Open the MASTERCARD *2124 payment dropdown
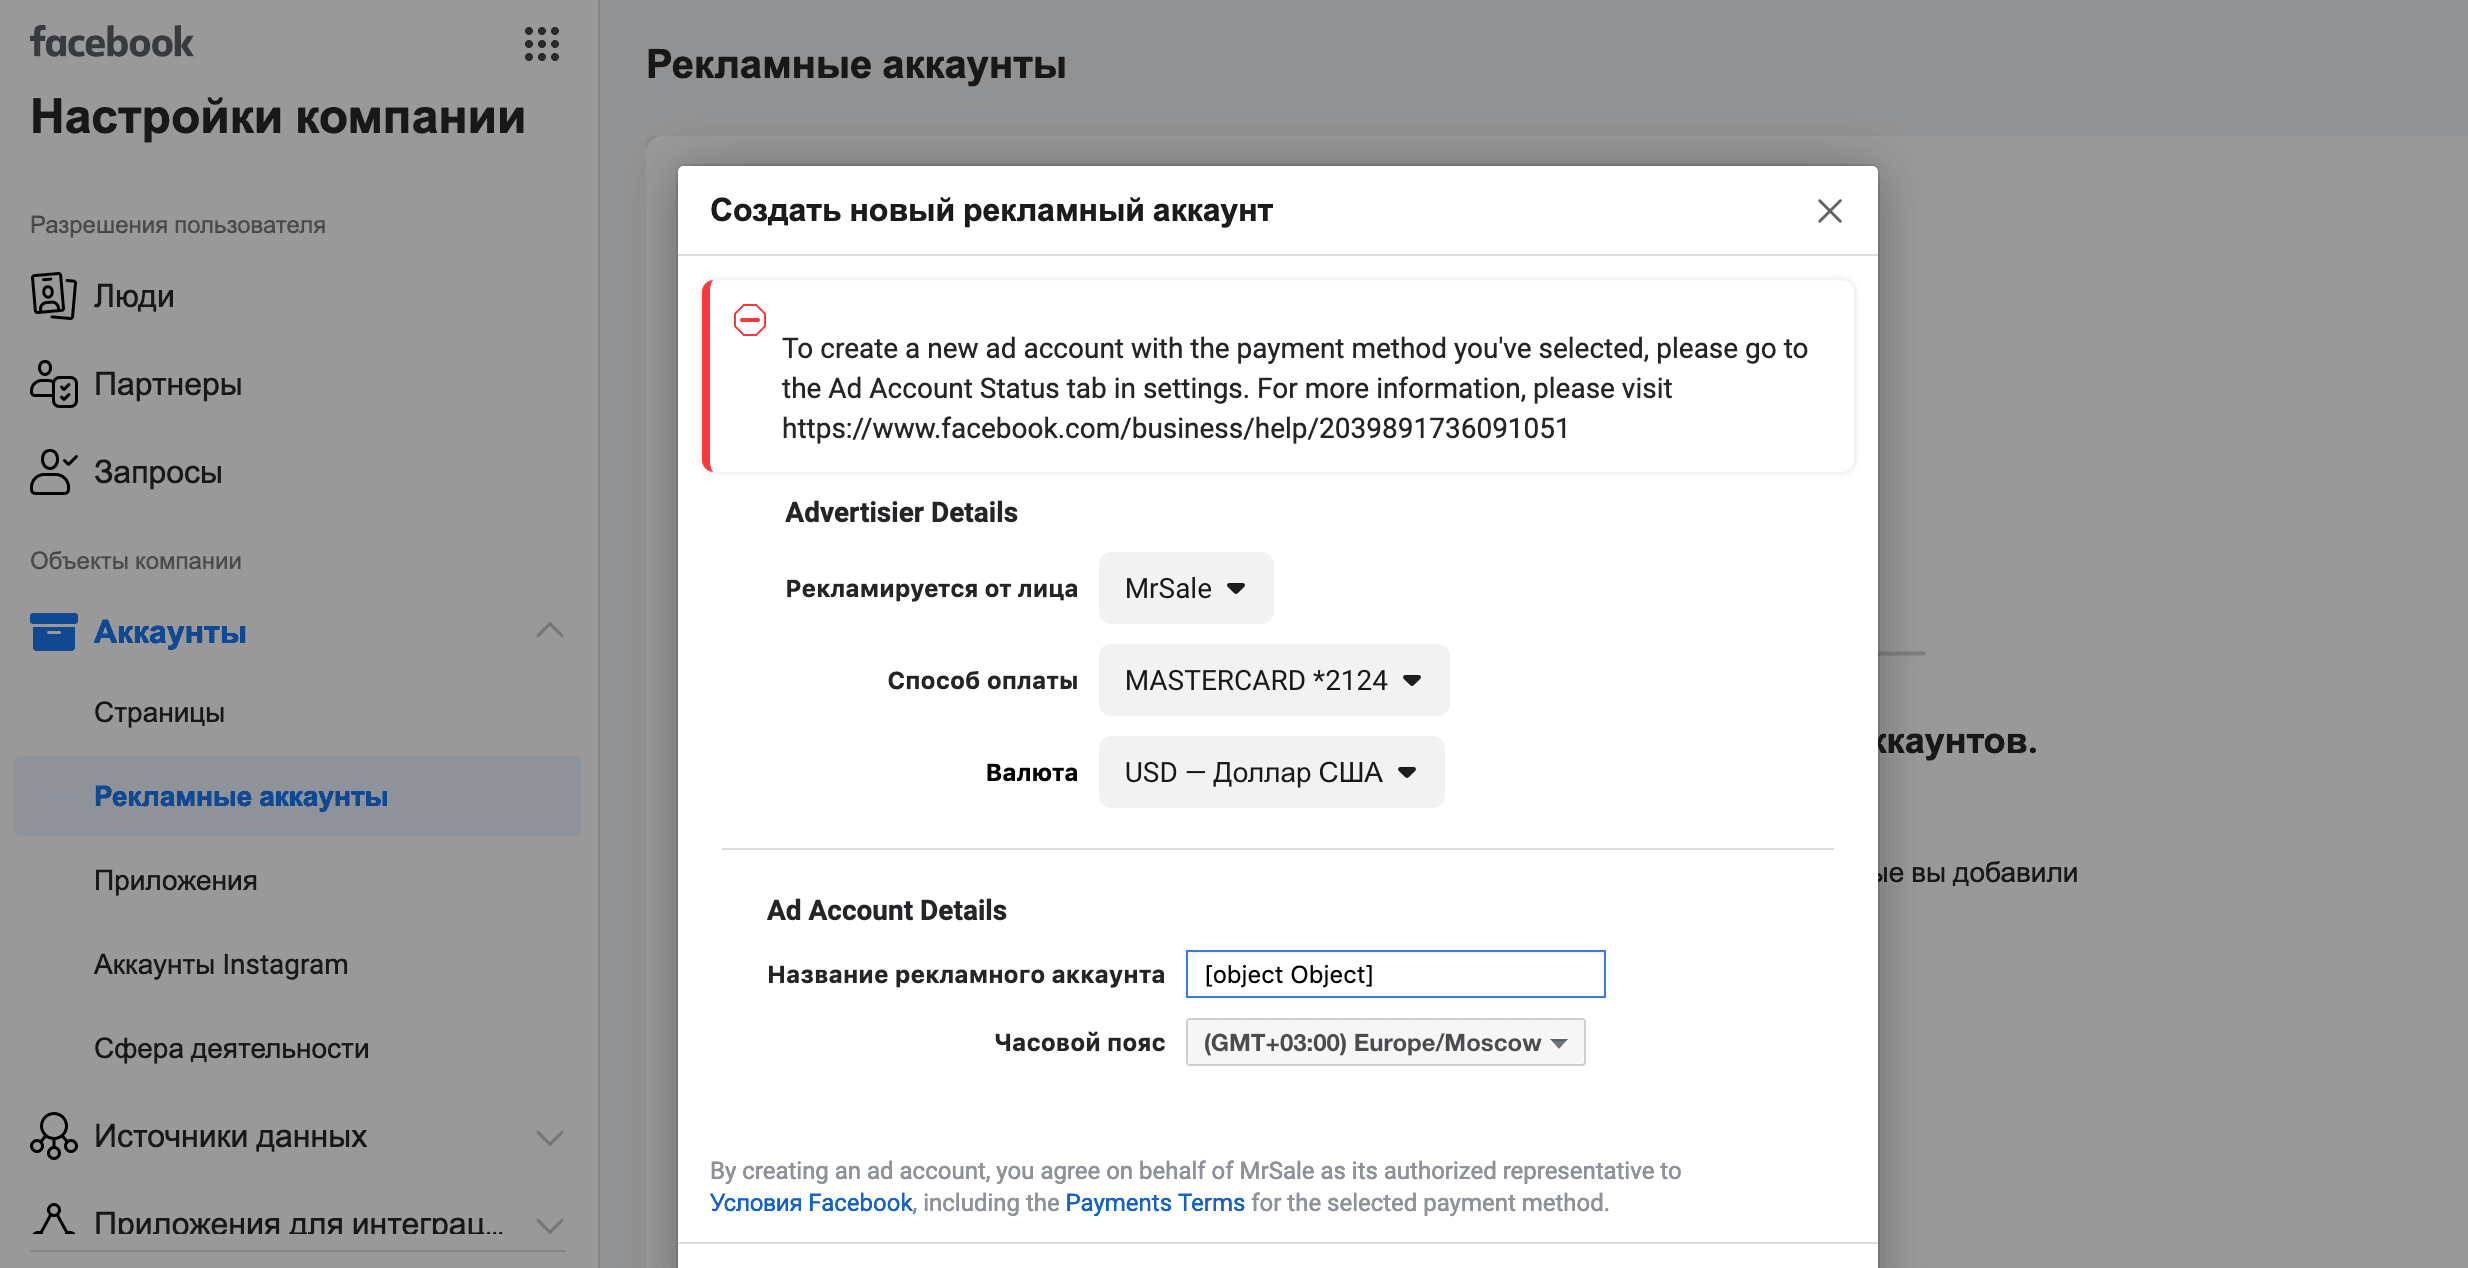Image resolution: width=2468 pixels, height=1268 pixels. tap(1274, 680)
